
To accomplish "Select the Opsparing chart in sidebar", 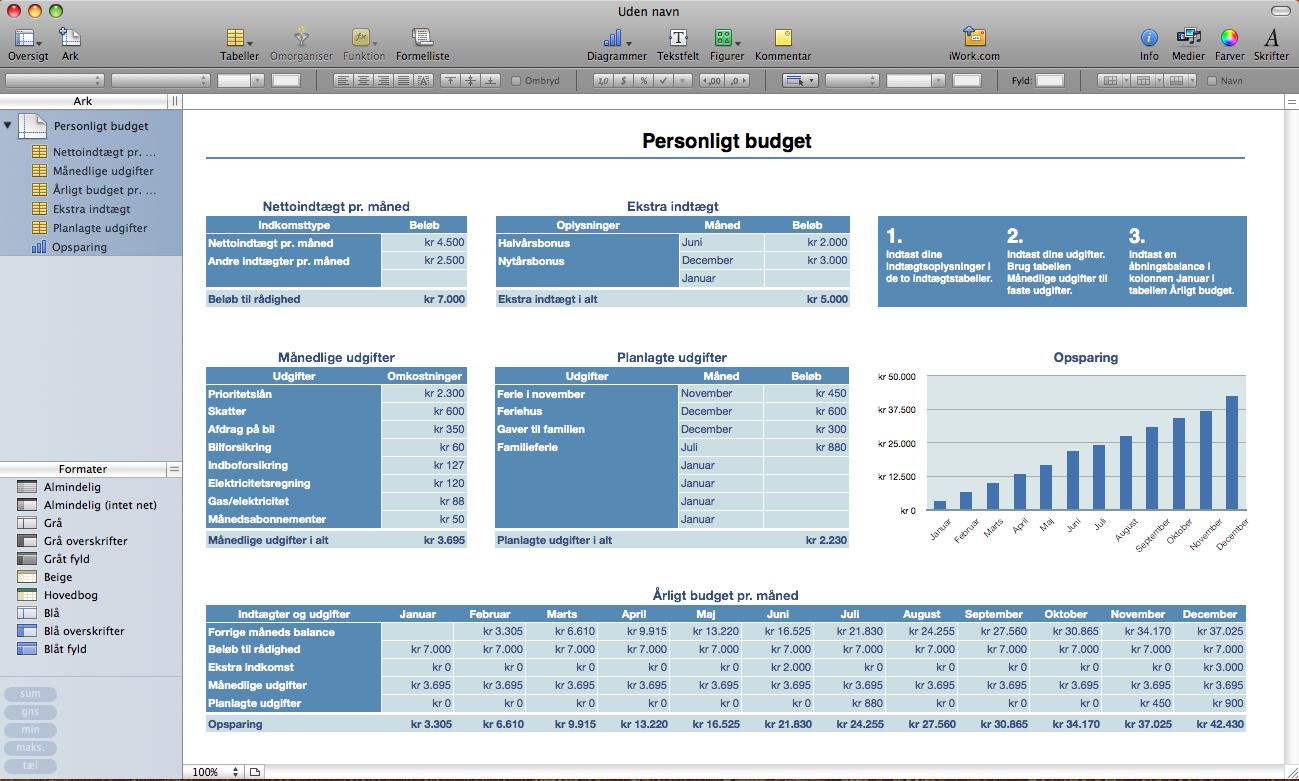I will pos(79,247).
